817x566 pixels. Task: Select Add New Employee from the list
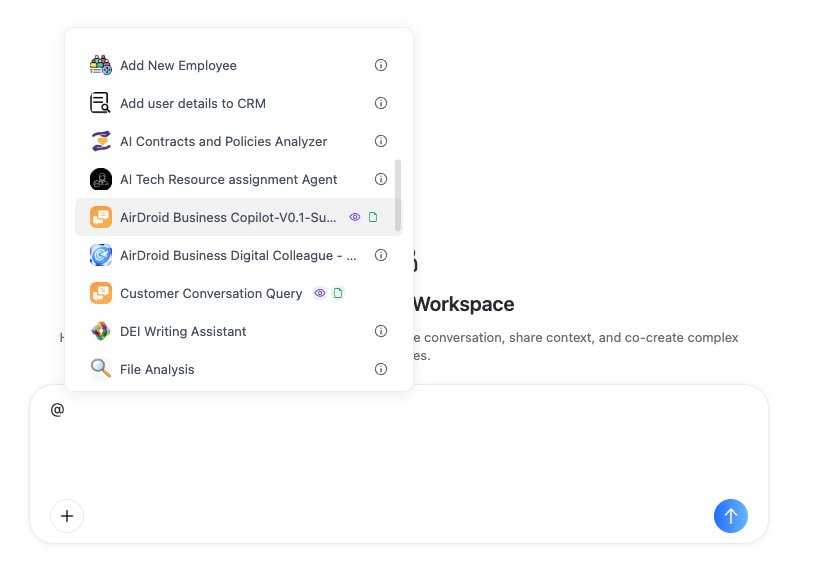click(x=239, y=65)
